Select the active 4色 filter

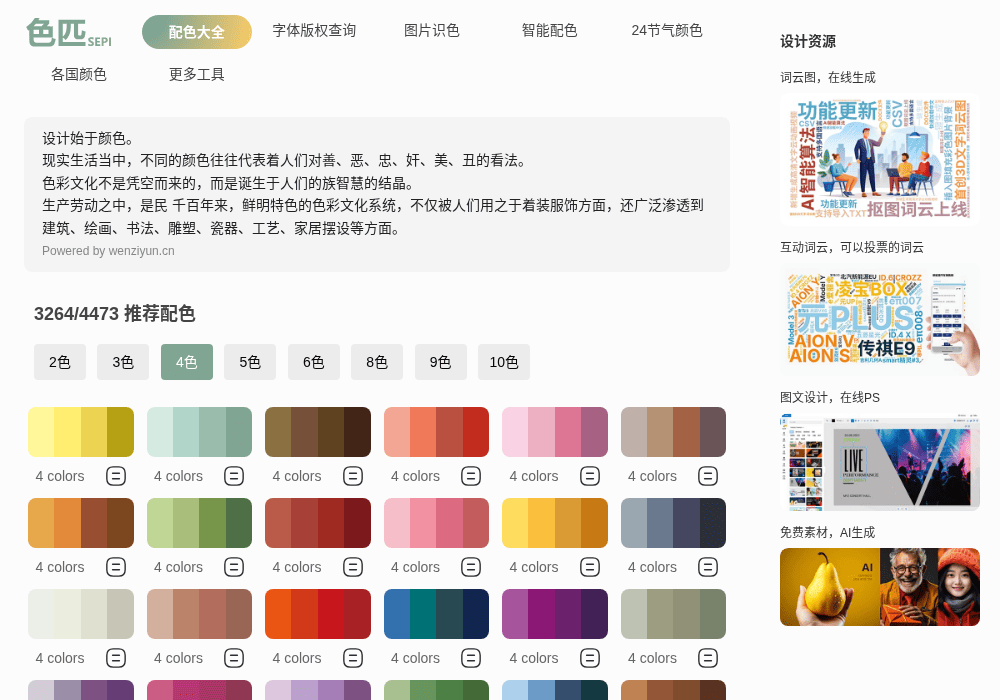(186, 362)
